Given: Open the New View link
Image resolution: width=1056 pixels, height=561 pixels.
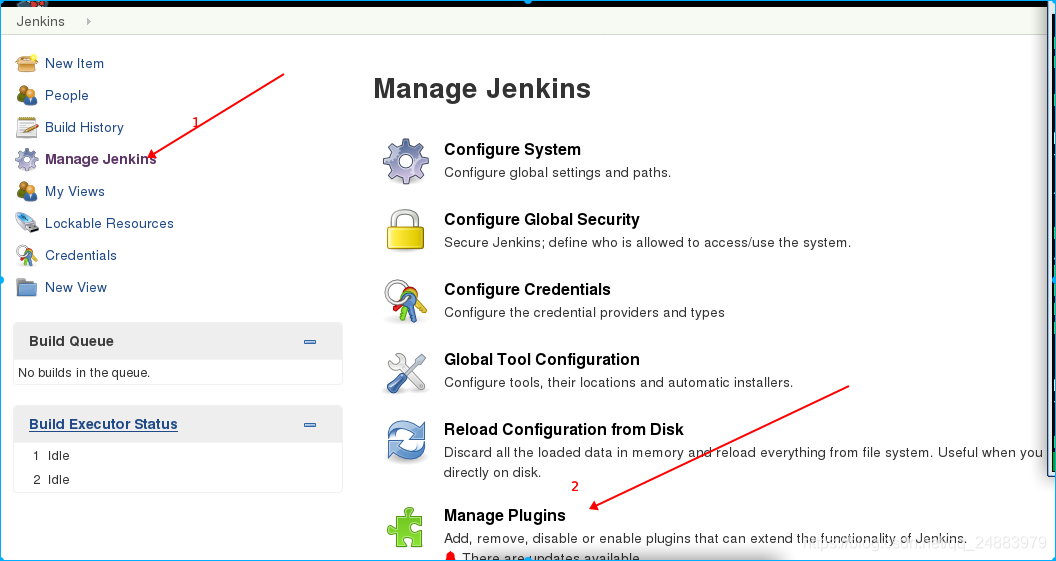Looking at the screenshot, I should tap(75, 288).
